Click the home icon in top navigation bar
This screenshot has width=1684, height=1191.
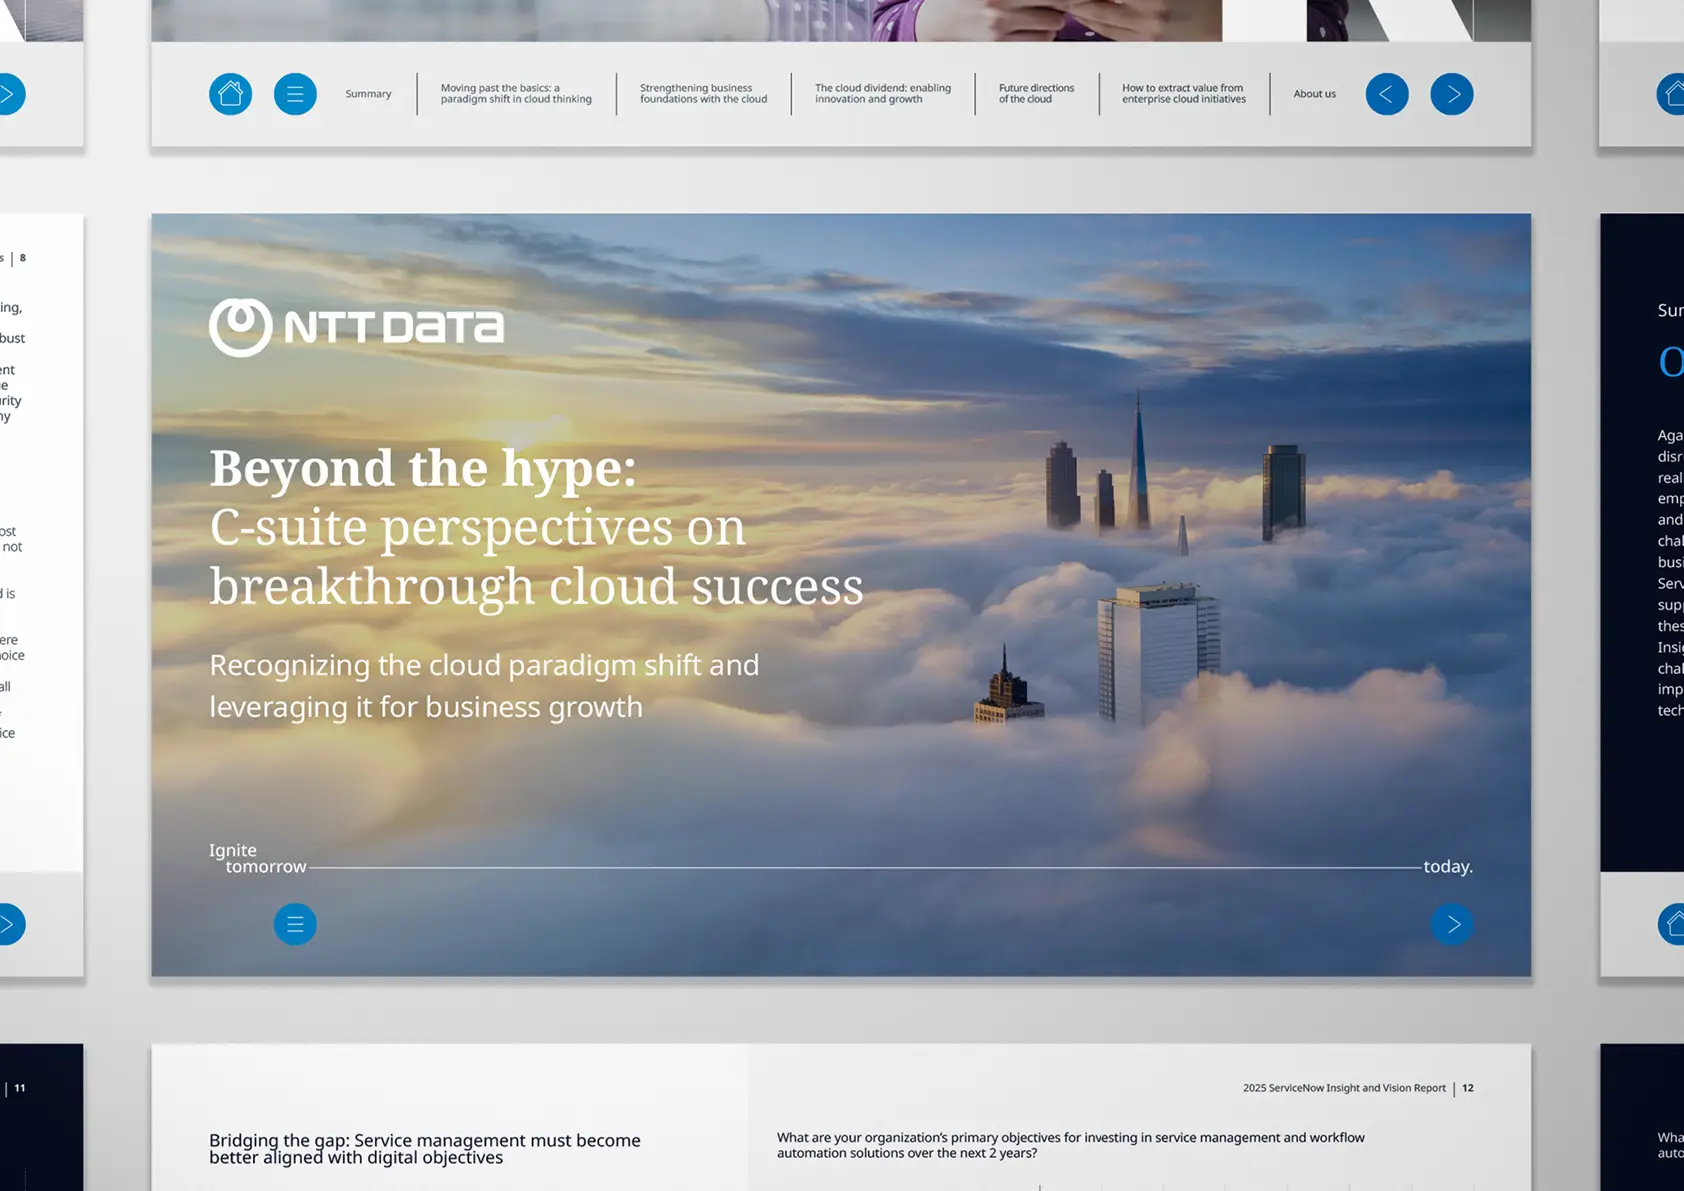(x=230, y=94)
